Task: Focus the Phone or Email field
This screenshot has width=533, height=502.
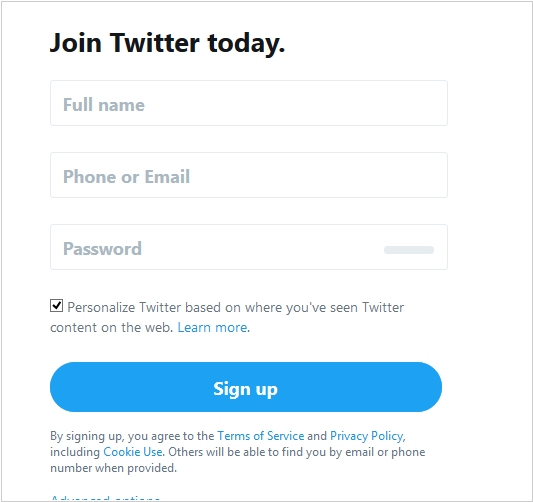Action: [249, 175]
